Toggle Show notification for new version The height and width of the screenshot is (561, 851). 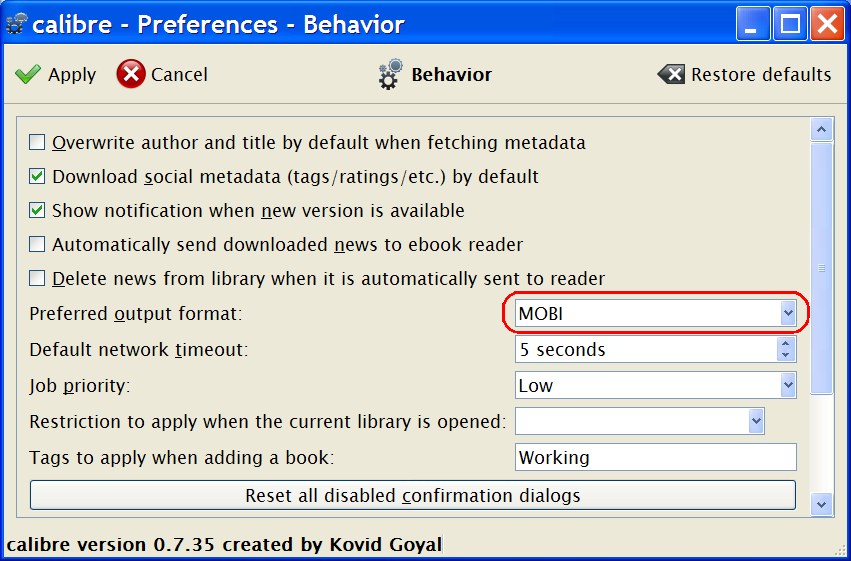(37, 211)
